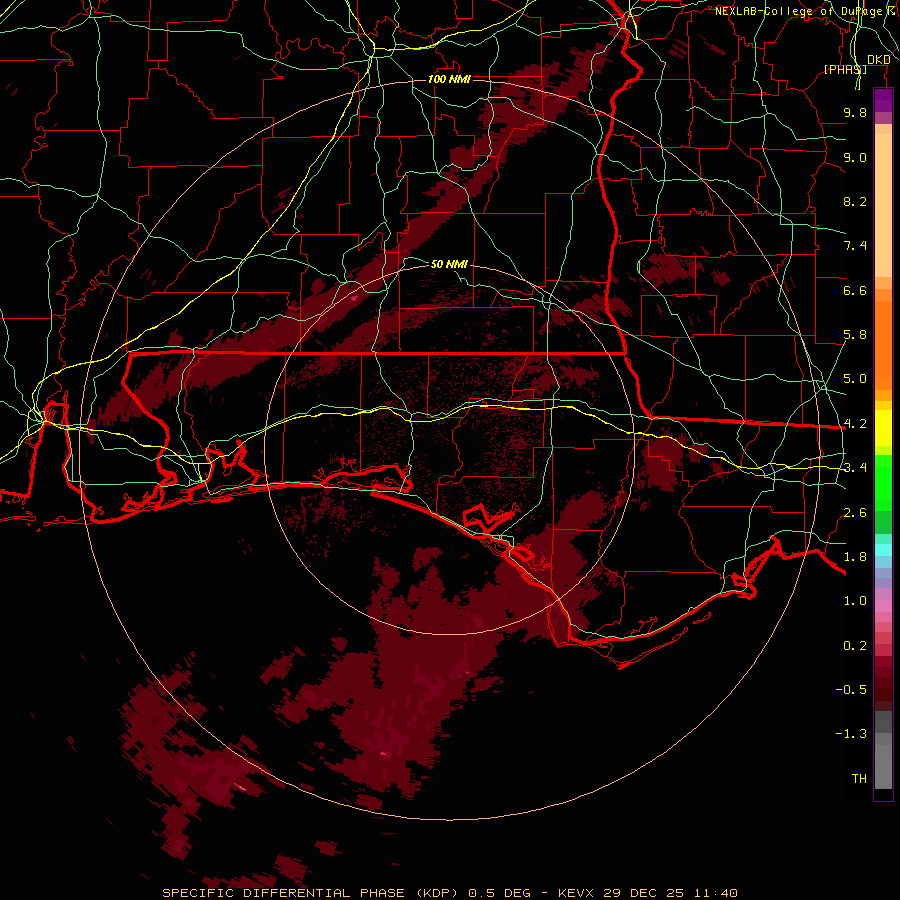This screenshot has width=900, height=900.
Task: Click the KEVX station ID in the caption
Action: point(577,893)
